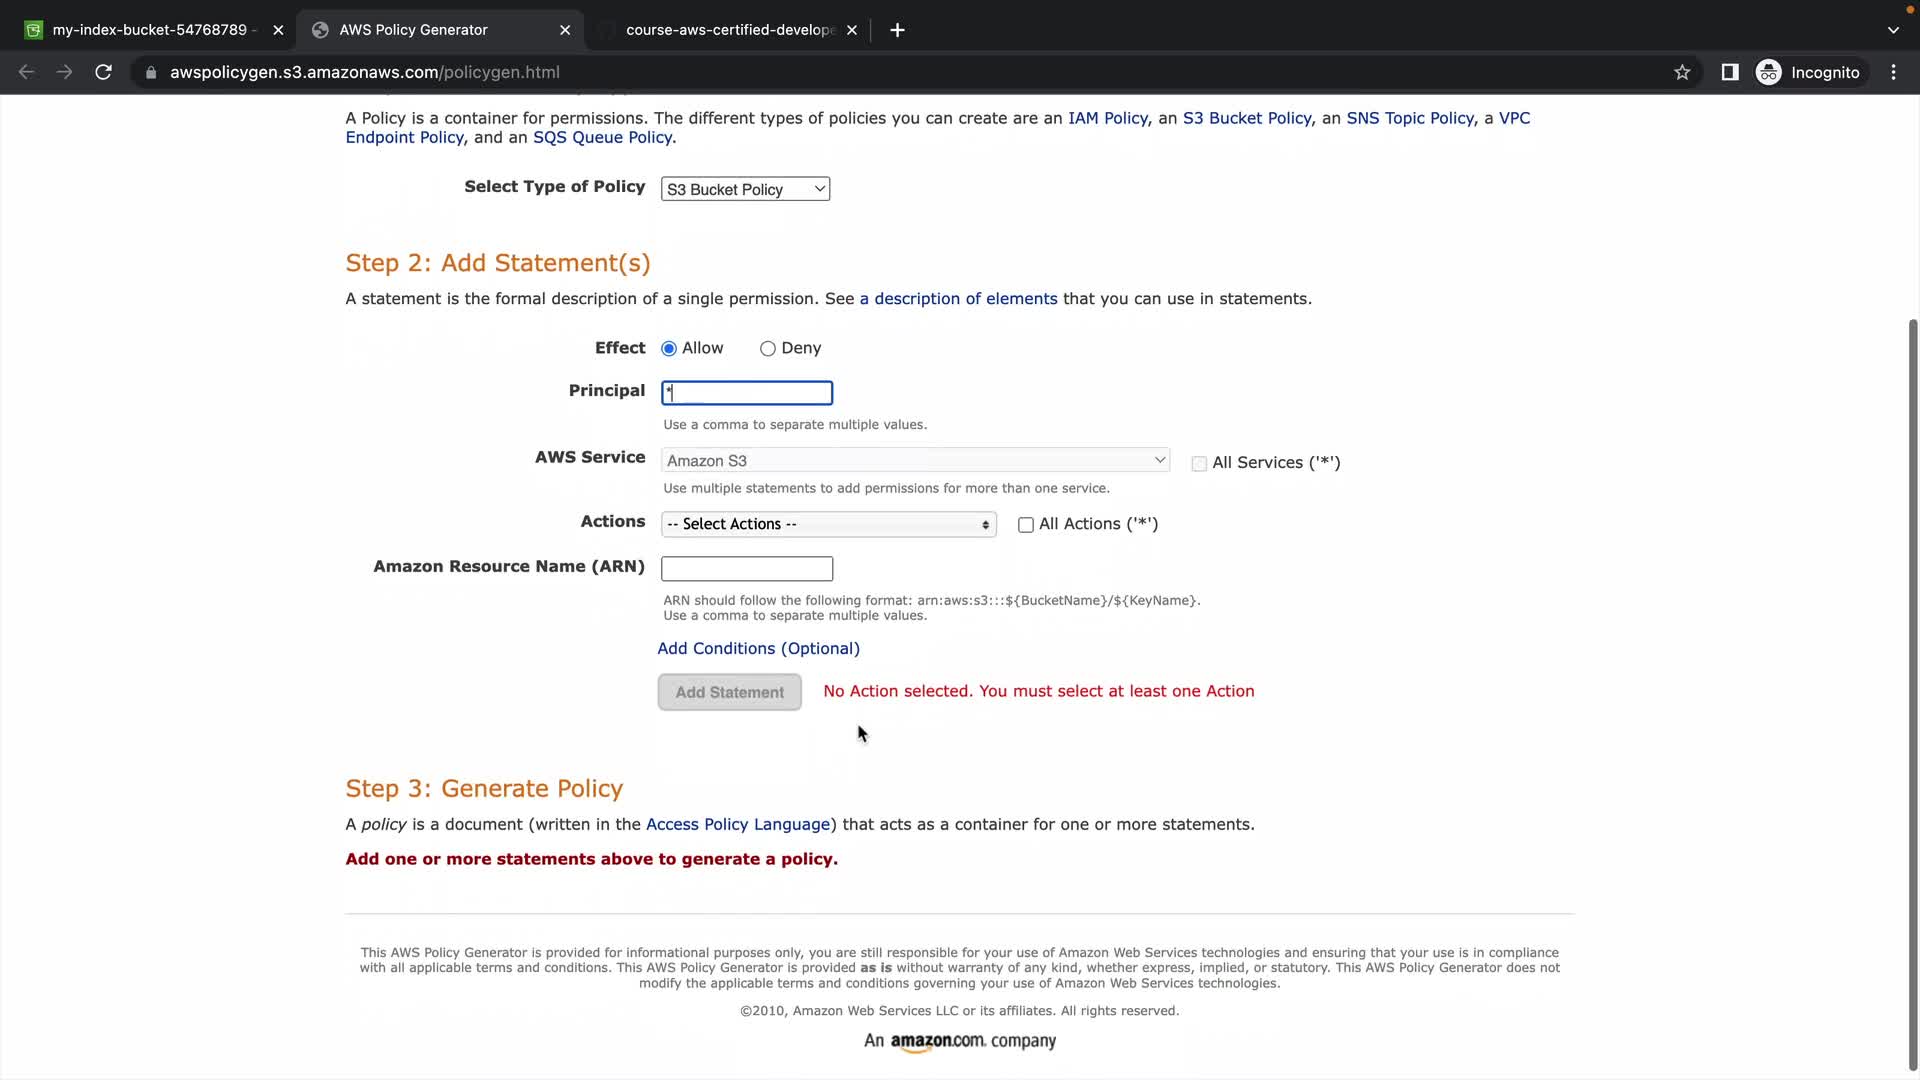1920x1080 pixels.
Task: Open the side panel icon
Action: (x=1729, y=72)
